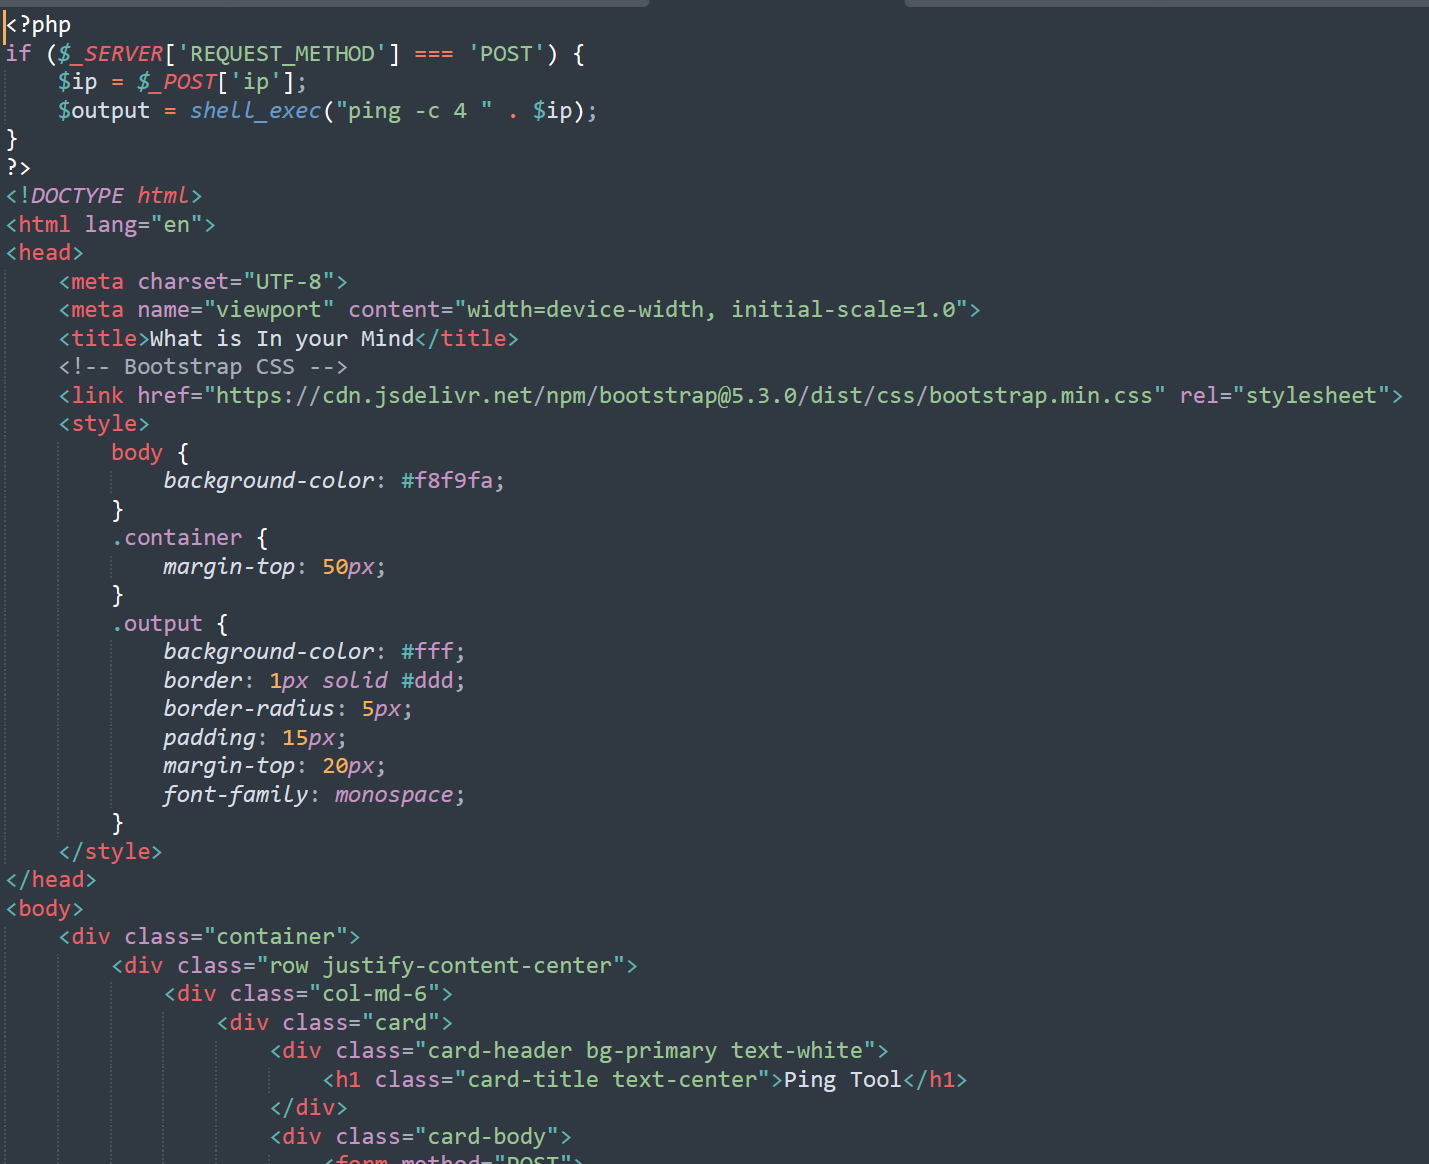Click rel="stylesheet" attribute
The height and width of the screenshot is (1164, 1429).
(1285, 395)
